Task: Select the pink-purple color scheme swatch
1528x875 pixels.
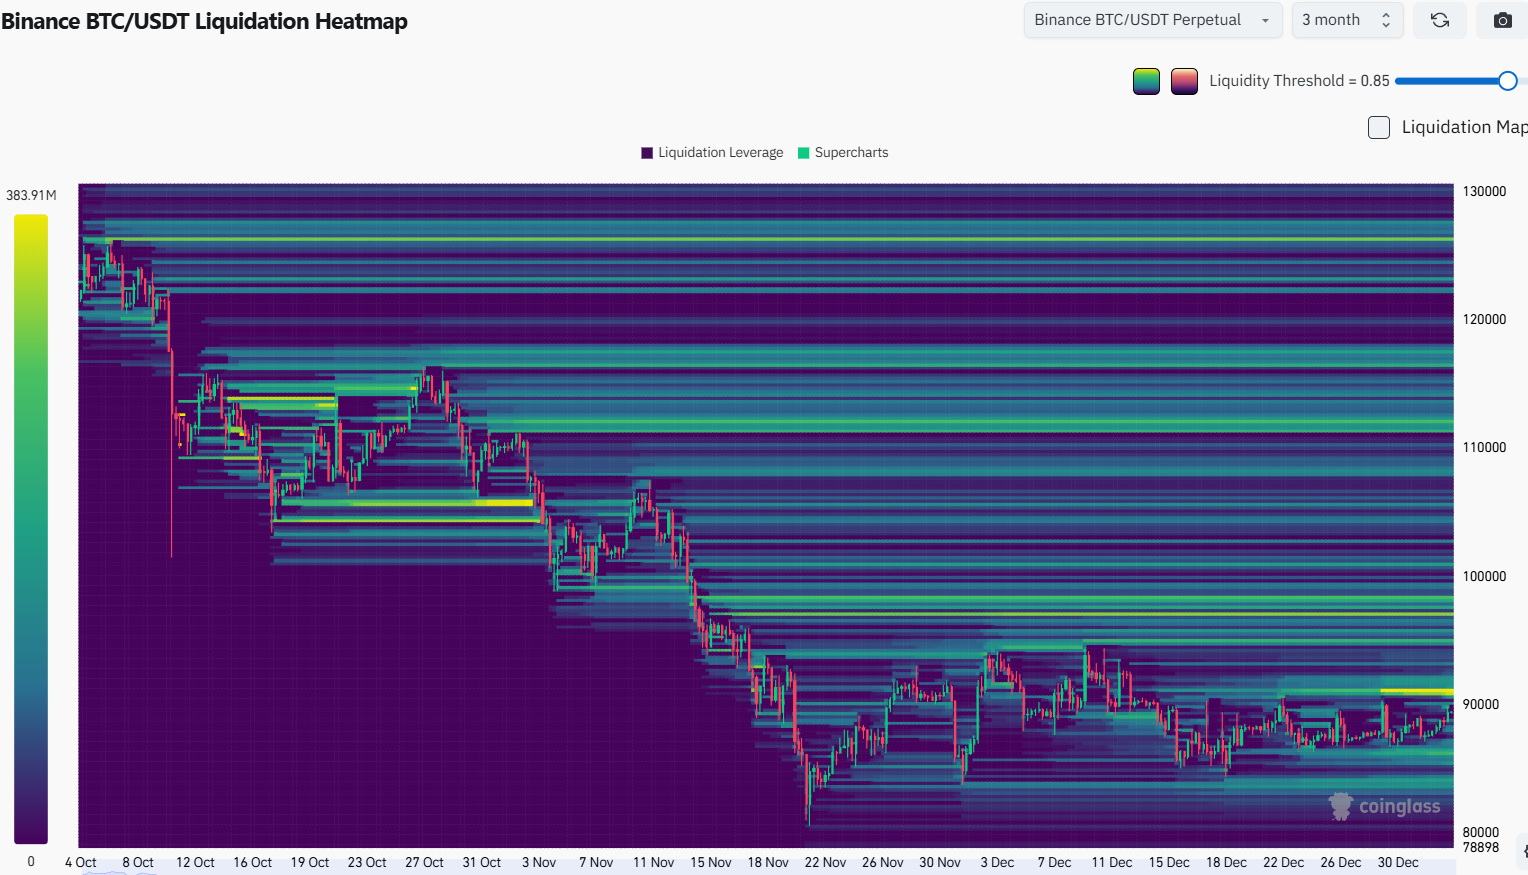Action: click(x=1184, y=81)
